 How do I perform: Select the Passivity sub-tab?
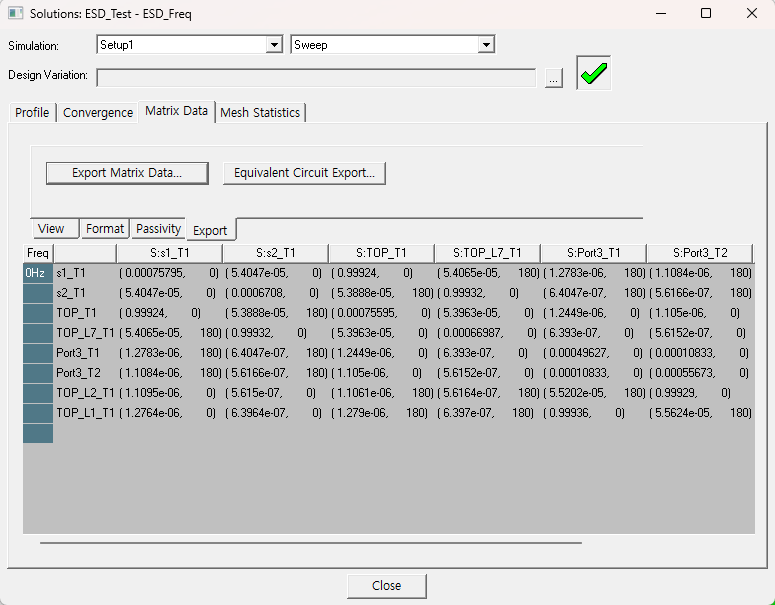tap(159, 229)
